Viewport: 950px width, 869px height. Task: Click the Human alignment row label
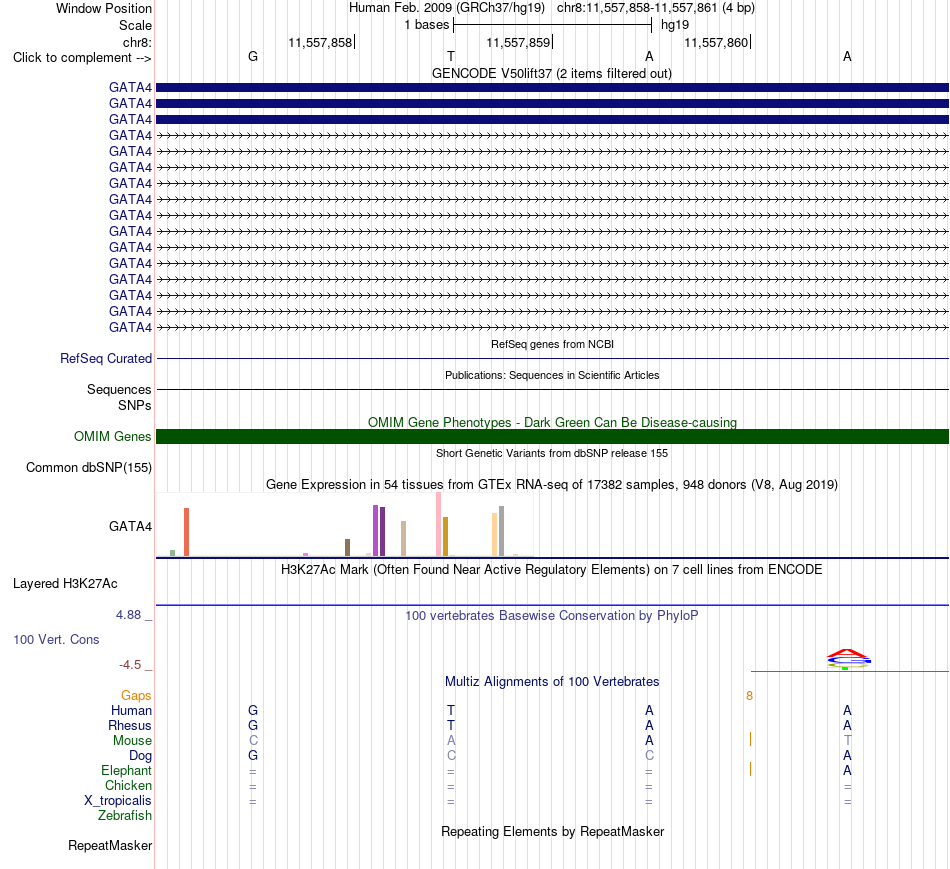click(131, 710)
